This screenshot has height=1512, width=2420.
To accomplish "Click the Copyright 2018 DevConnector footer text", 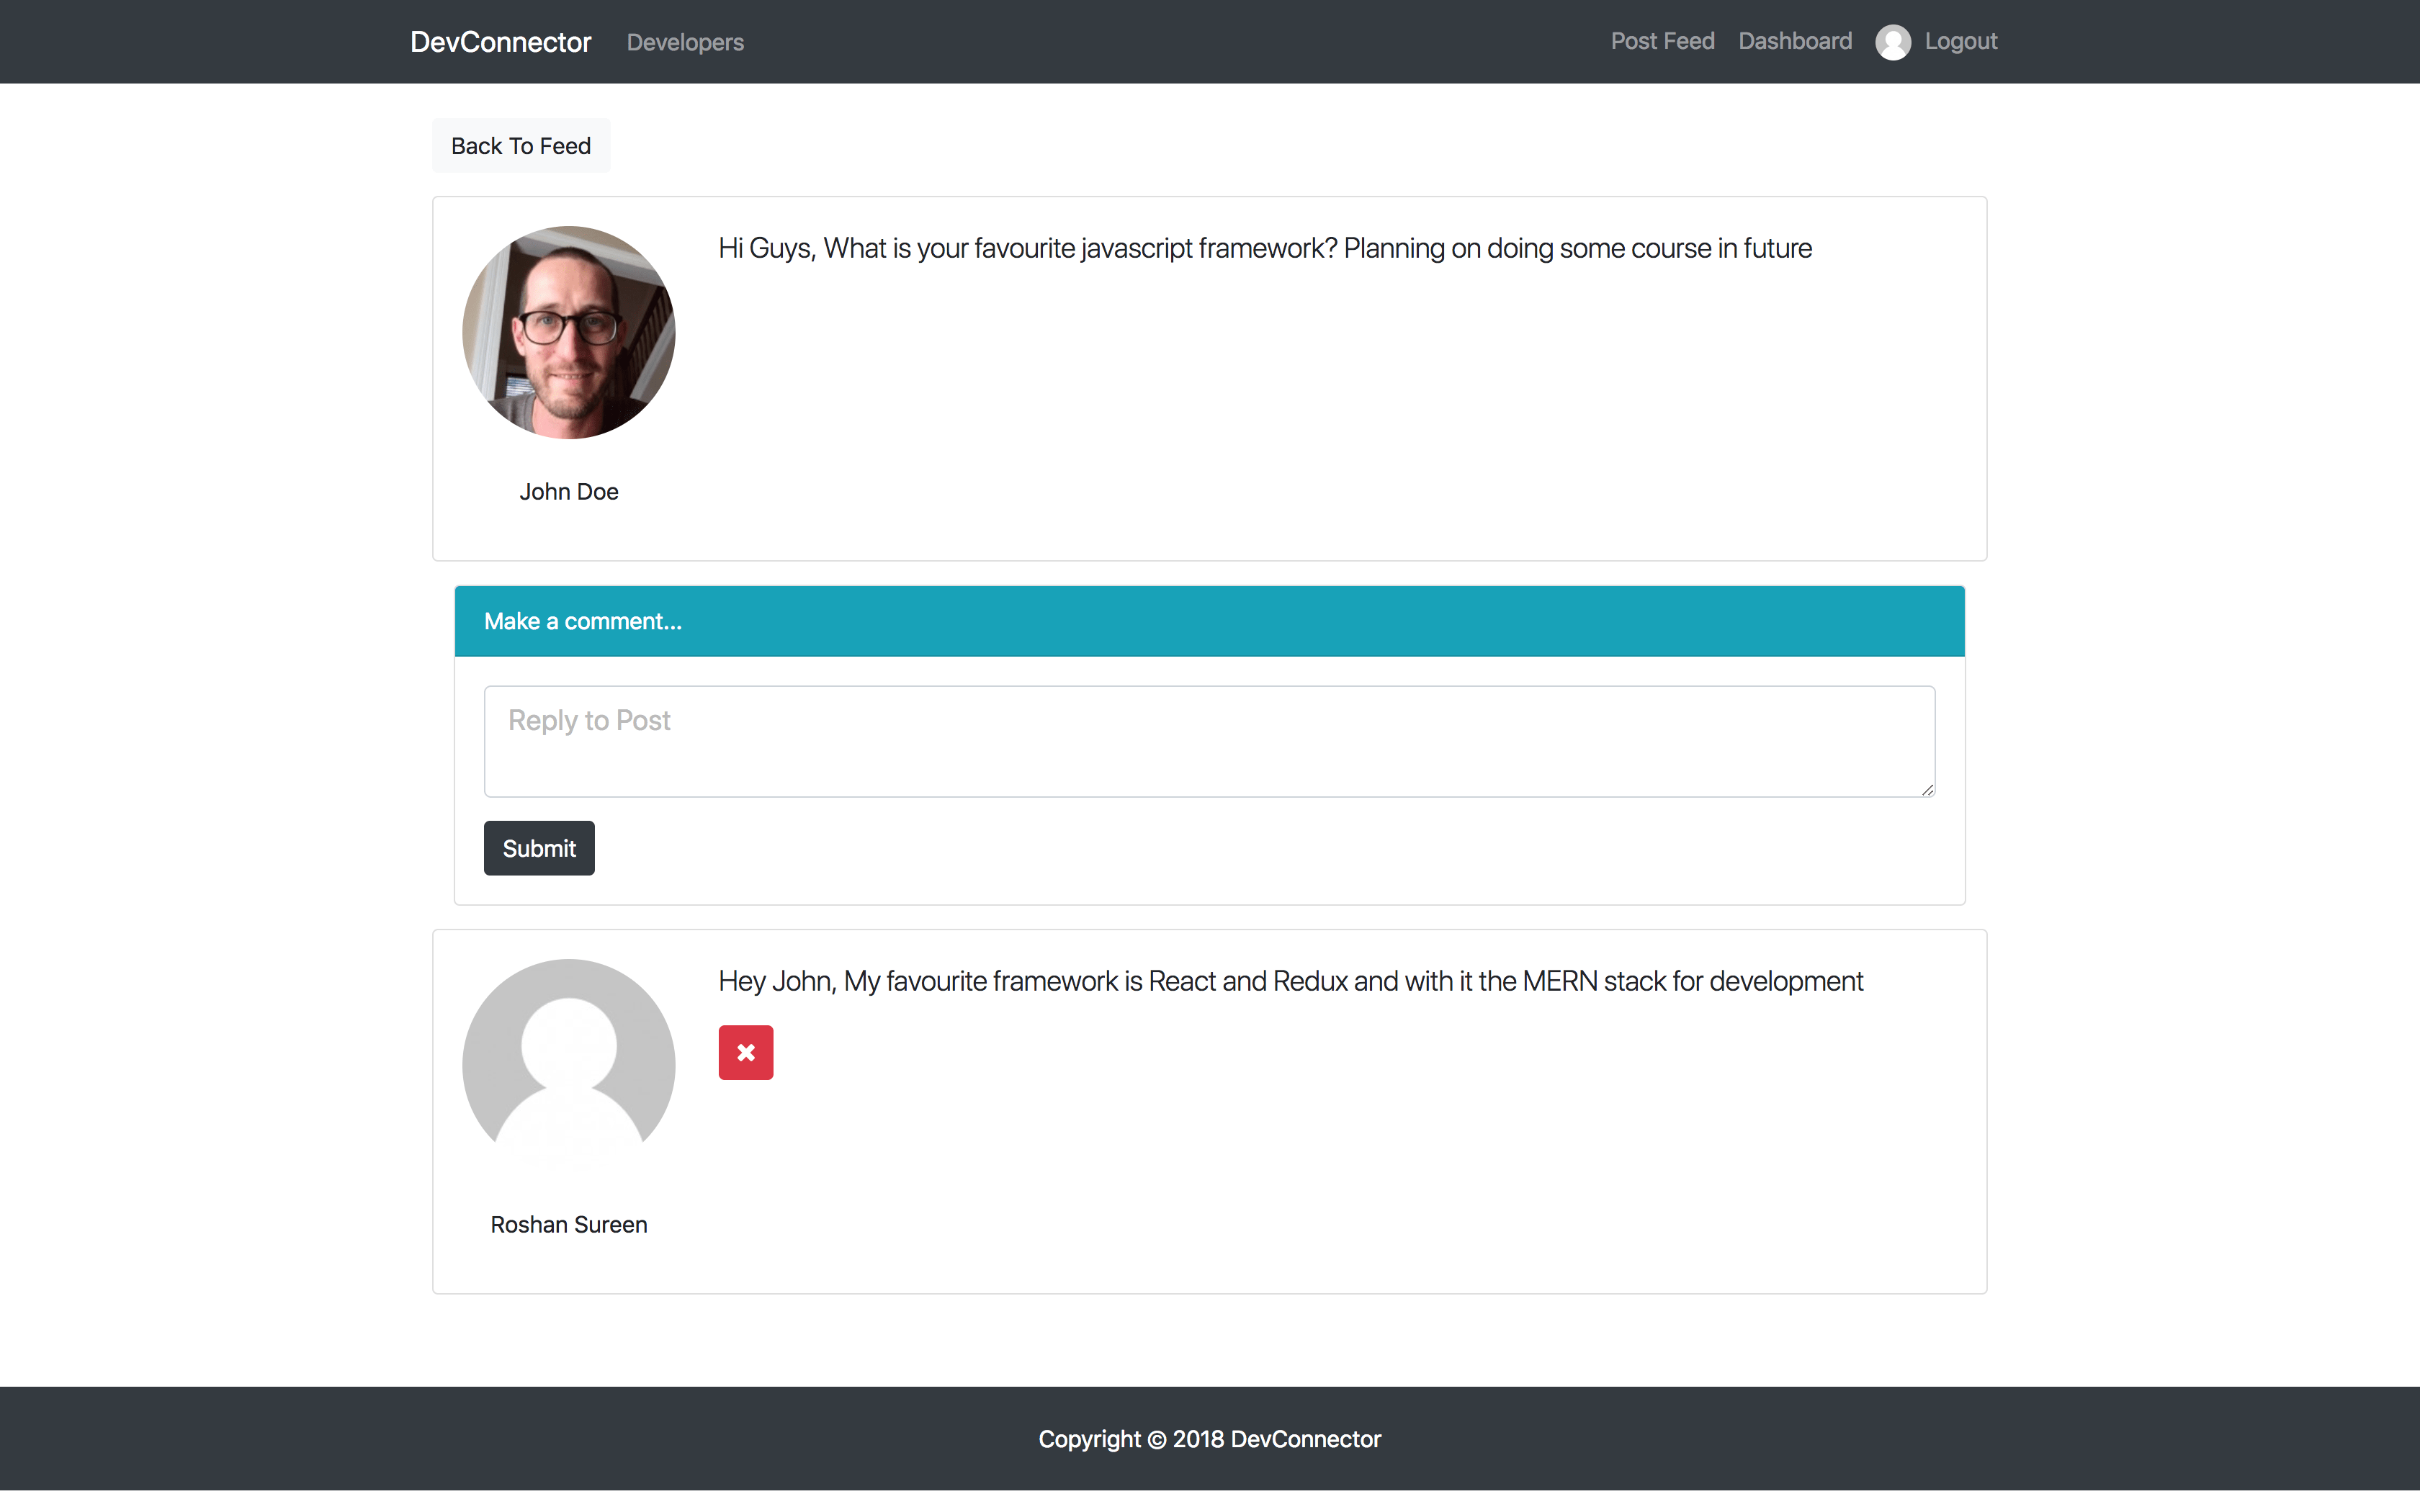I will click(x=1208, y=1439).
